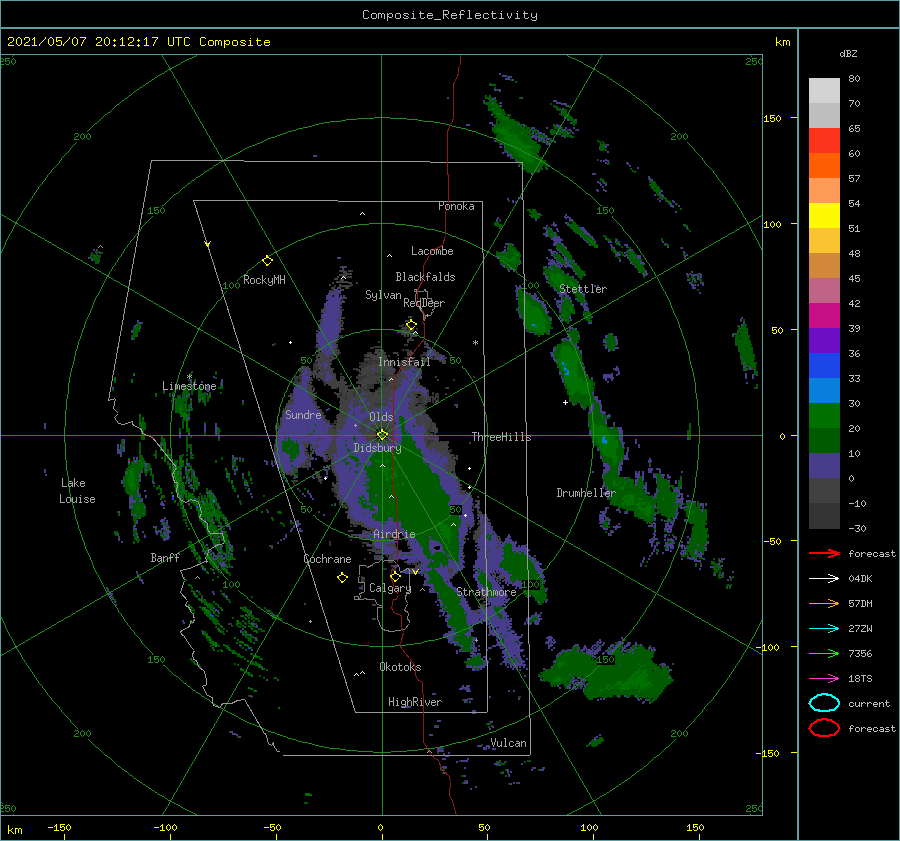
Task: Click the Vulcan town label
Action: [509, 743]
